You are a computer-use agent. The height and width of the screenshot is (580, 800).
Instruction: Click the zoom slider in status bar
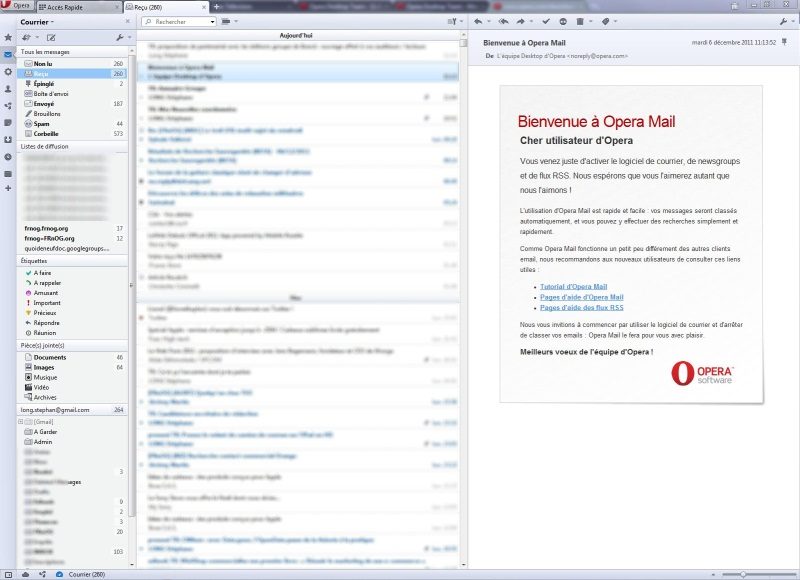pos(742,574)
